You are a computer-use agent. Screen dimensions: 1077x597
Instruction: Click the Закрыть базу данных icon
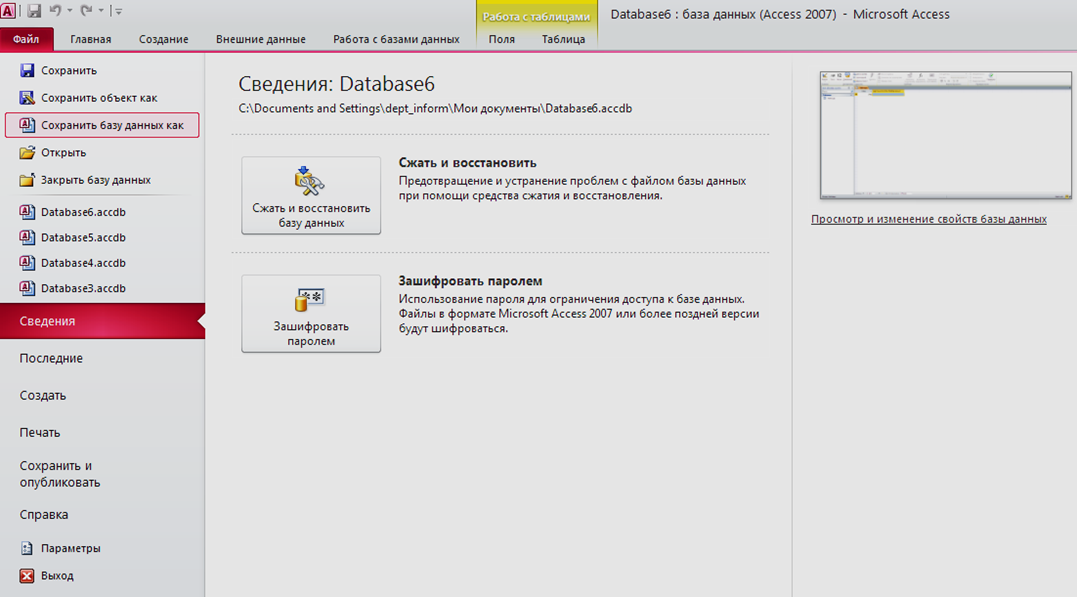click(x=27, y=180)
